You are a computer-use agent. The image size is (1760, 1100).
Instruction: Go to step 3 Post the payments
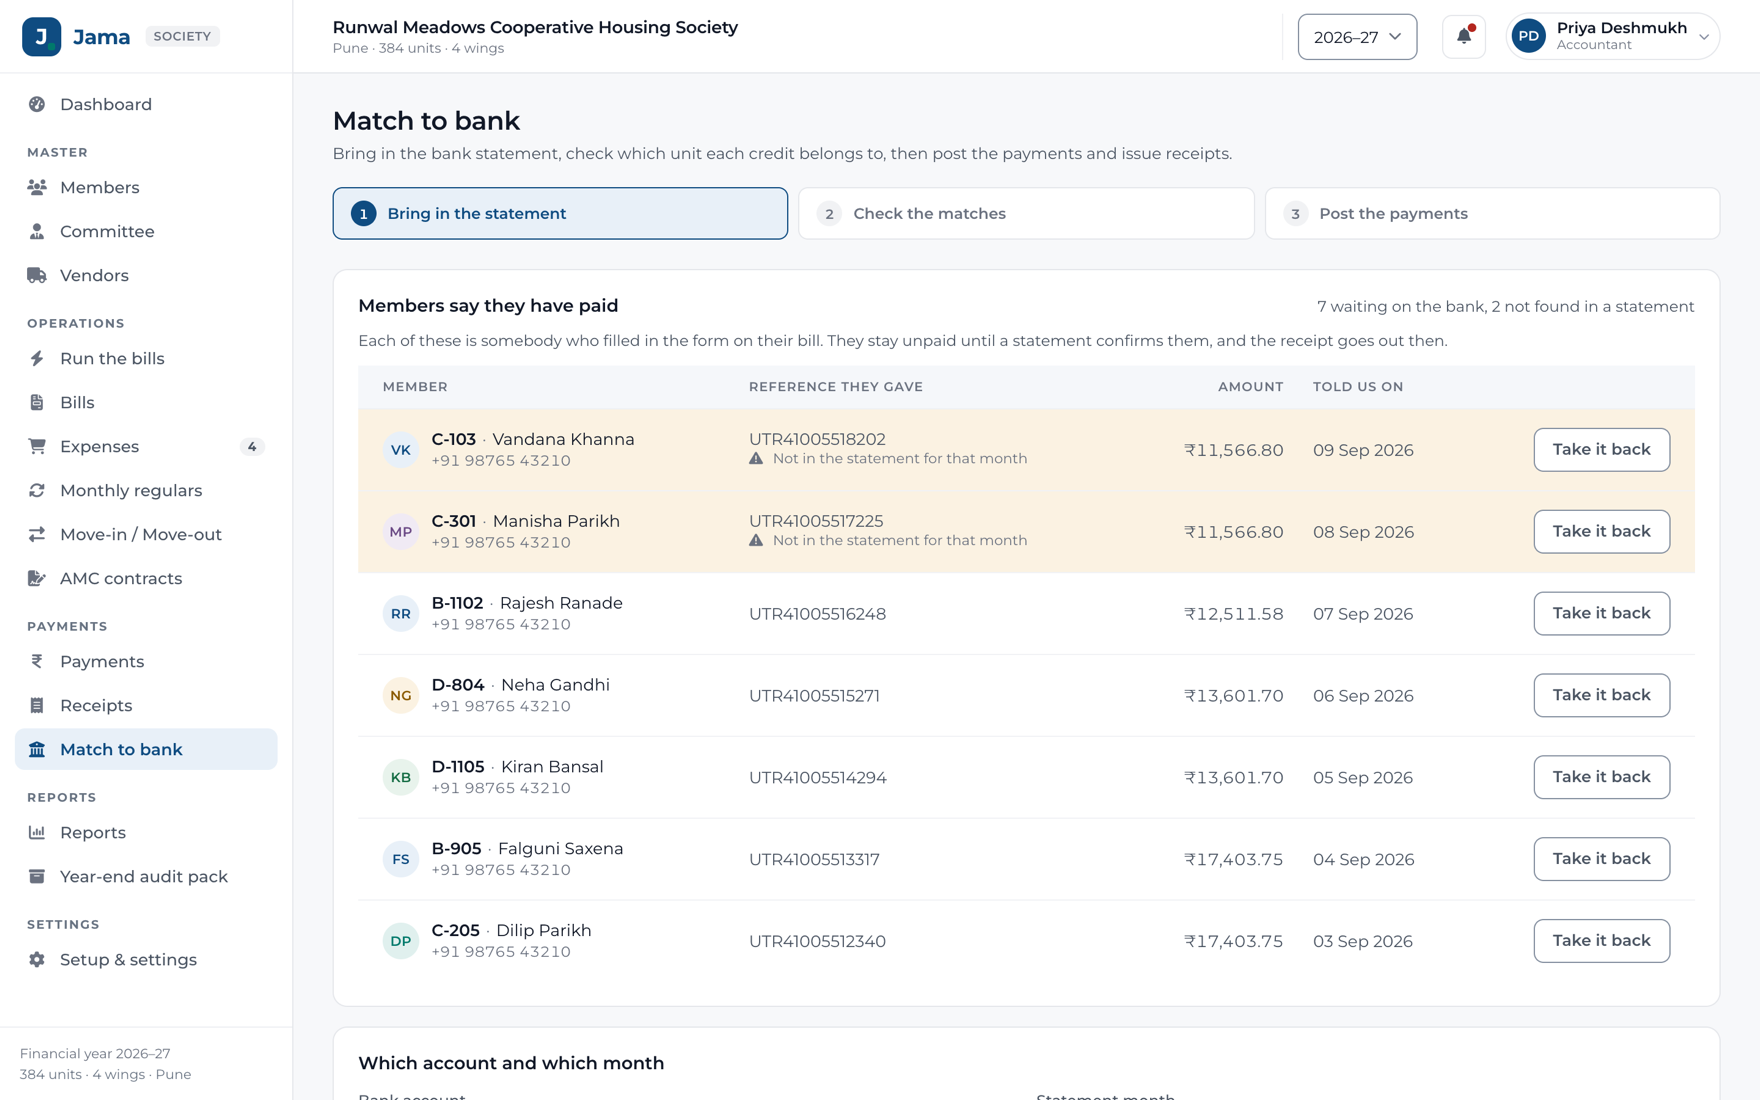click(1492, 213)
